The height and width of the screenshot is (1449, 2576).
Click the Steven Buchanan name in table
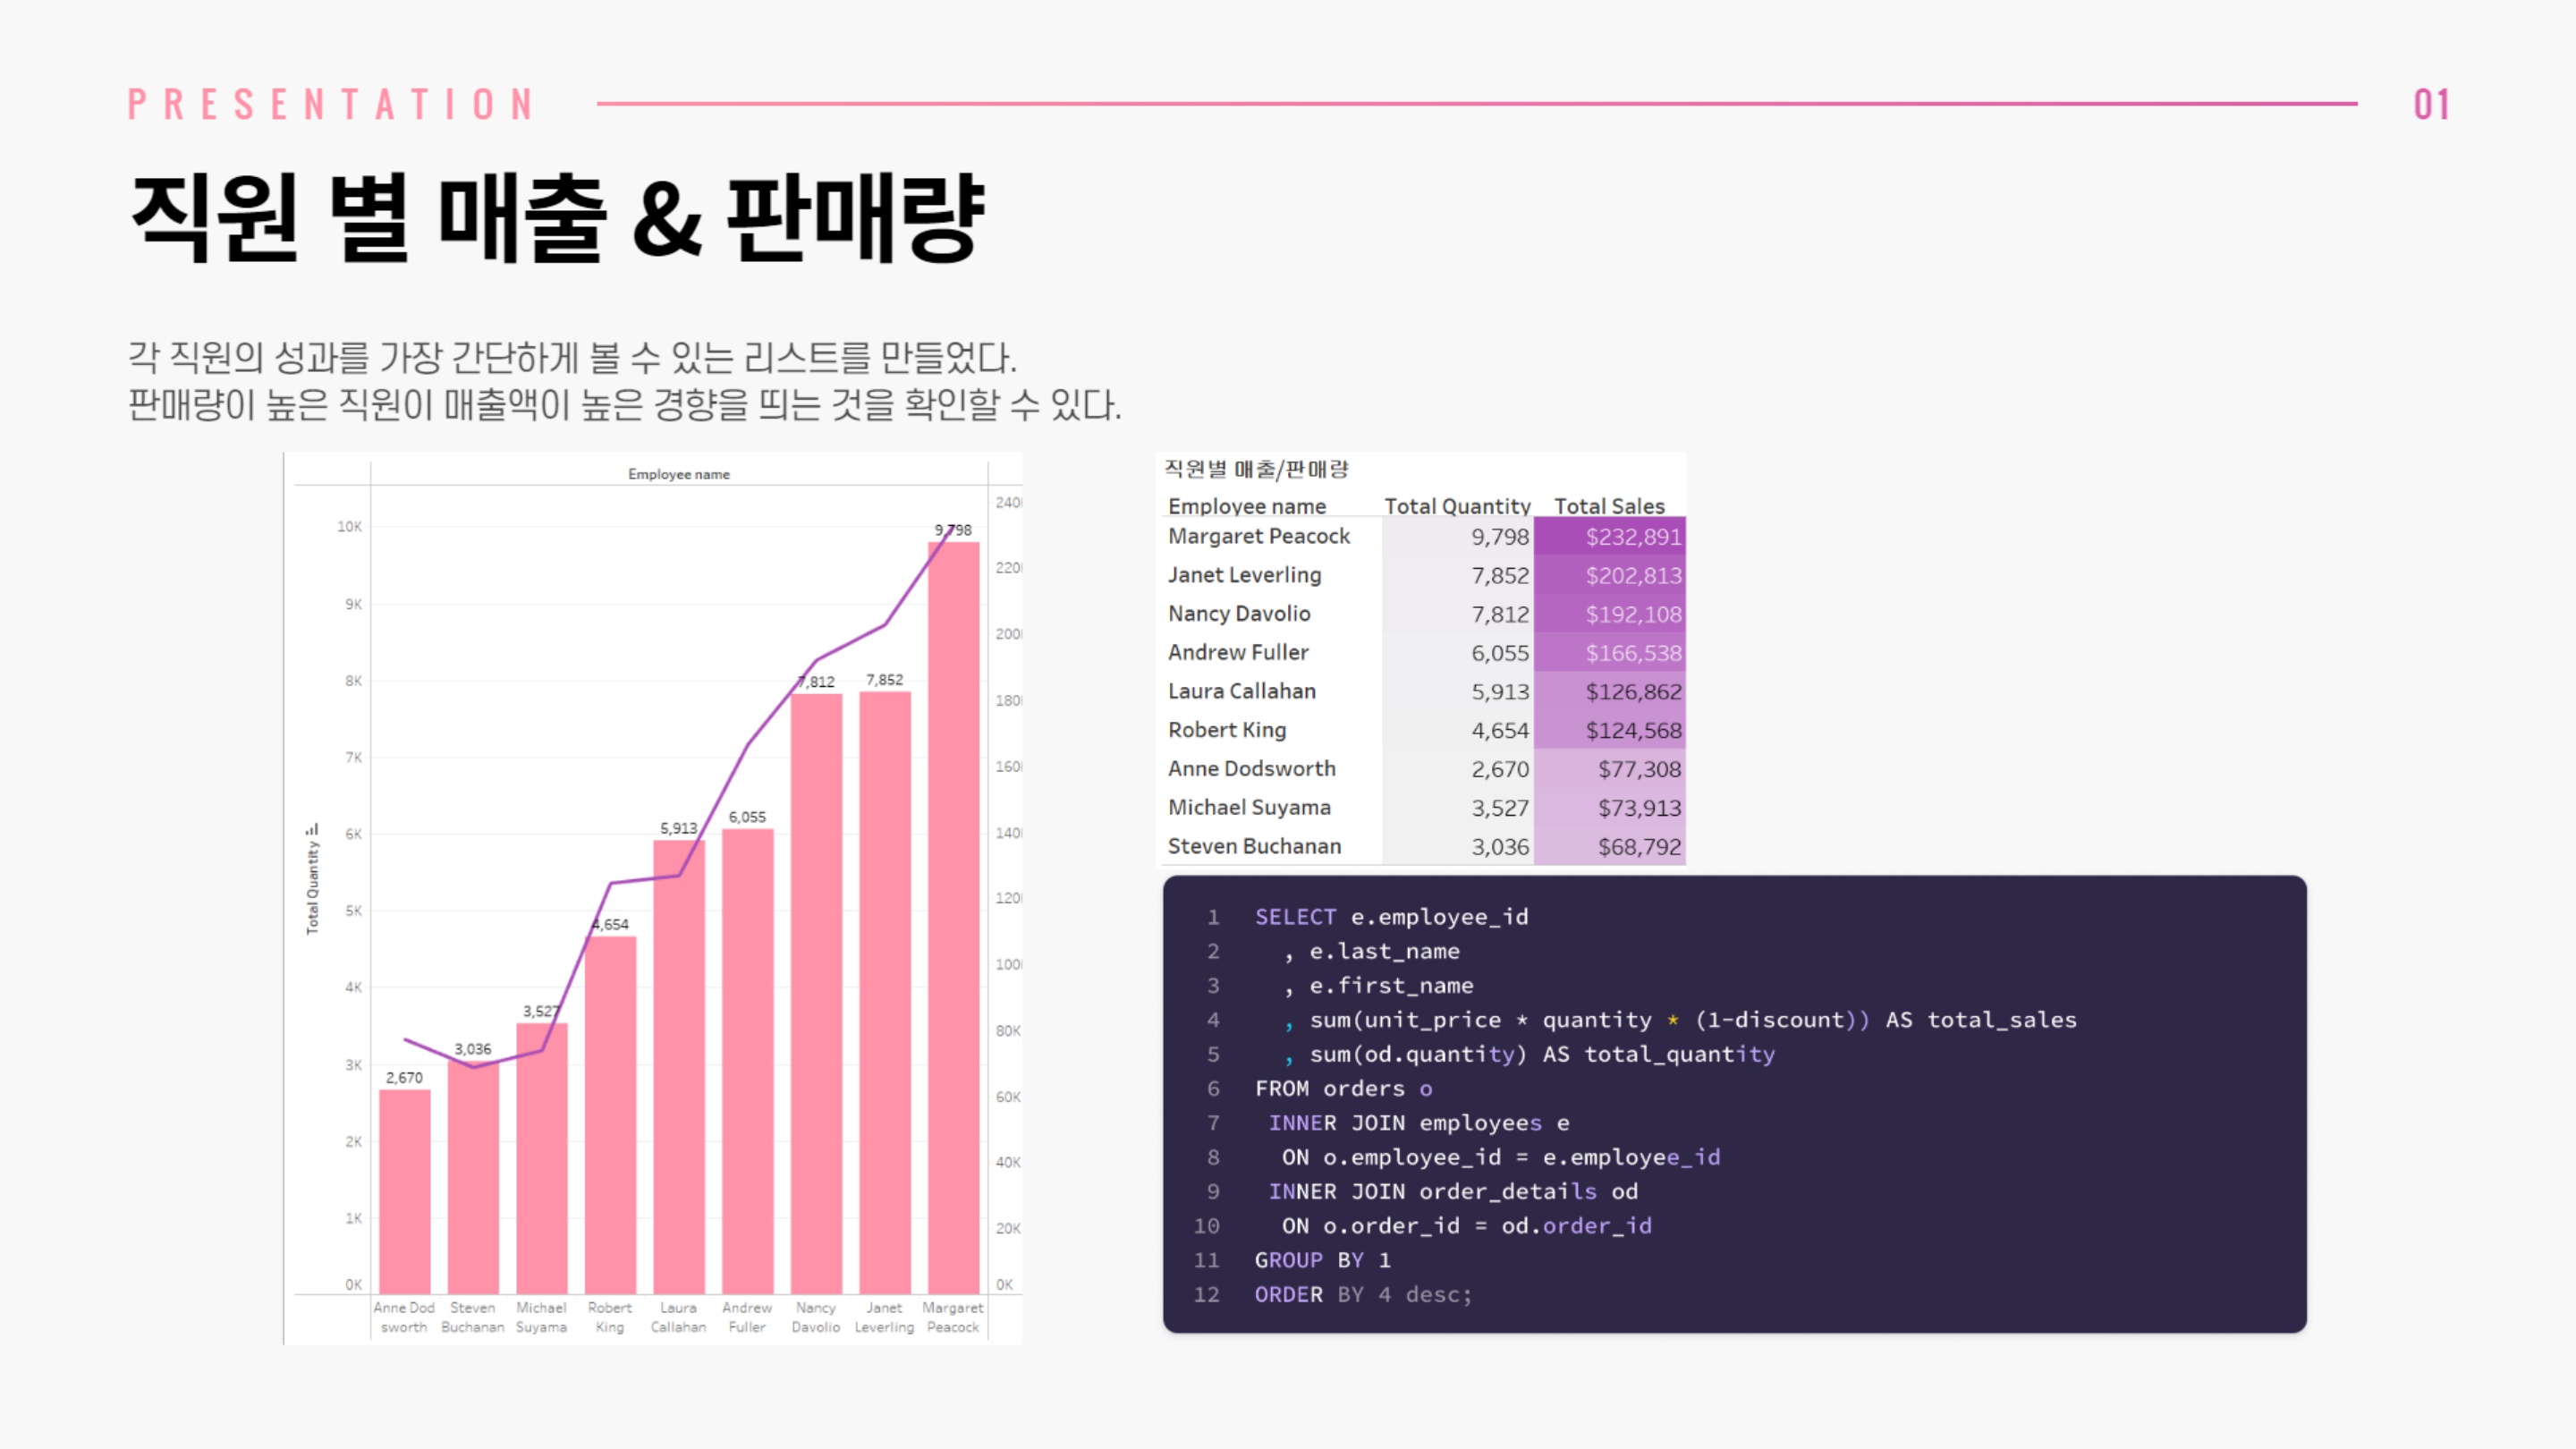pyautogui.click(x=1254, y=846)
